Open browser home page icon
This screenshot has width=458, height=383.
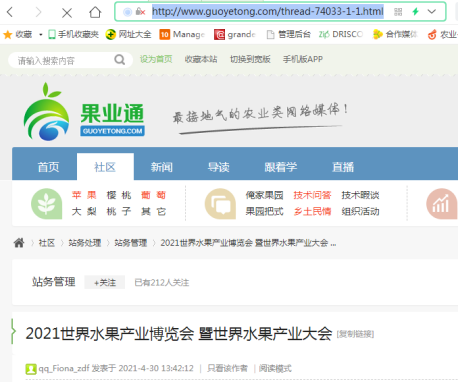coord(95,12)
